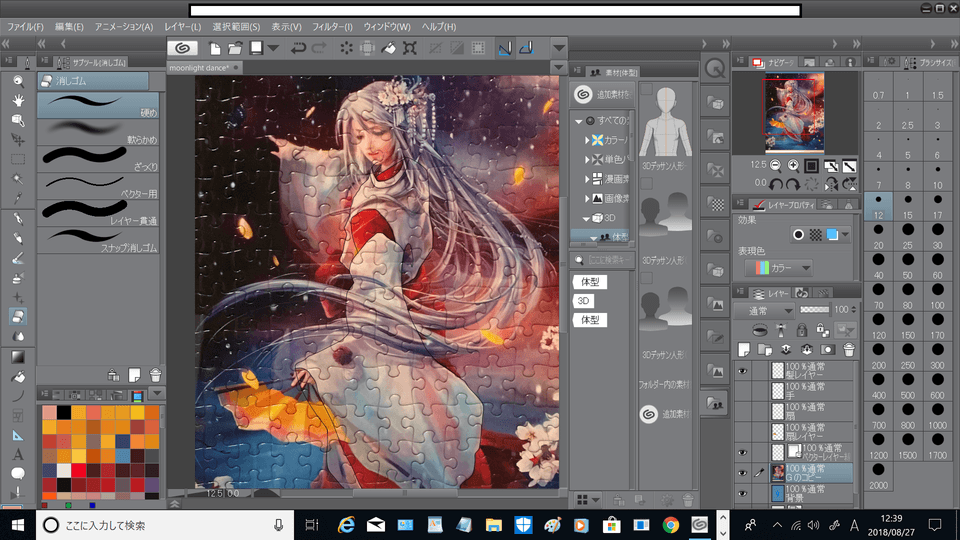
Task: Click the Undo arrow in command bar
Action: click(298, 47)
